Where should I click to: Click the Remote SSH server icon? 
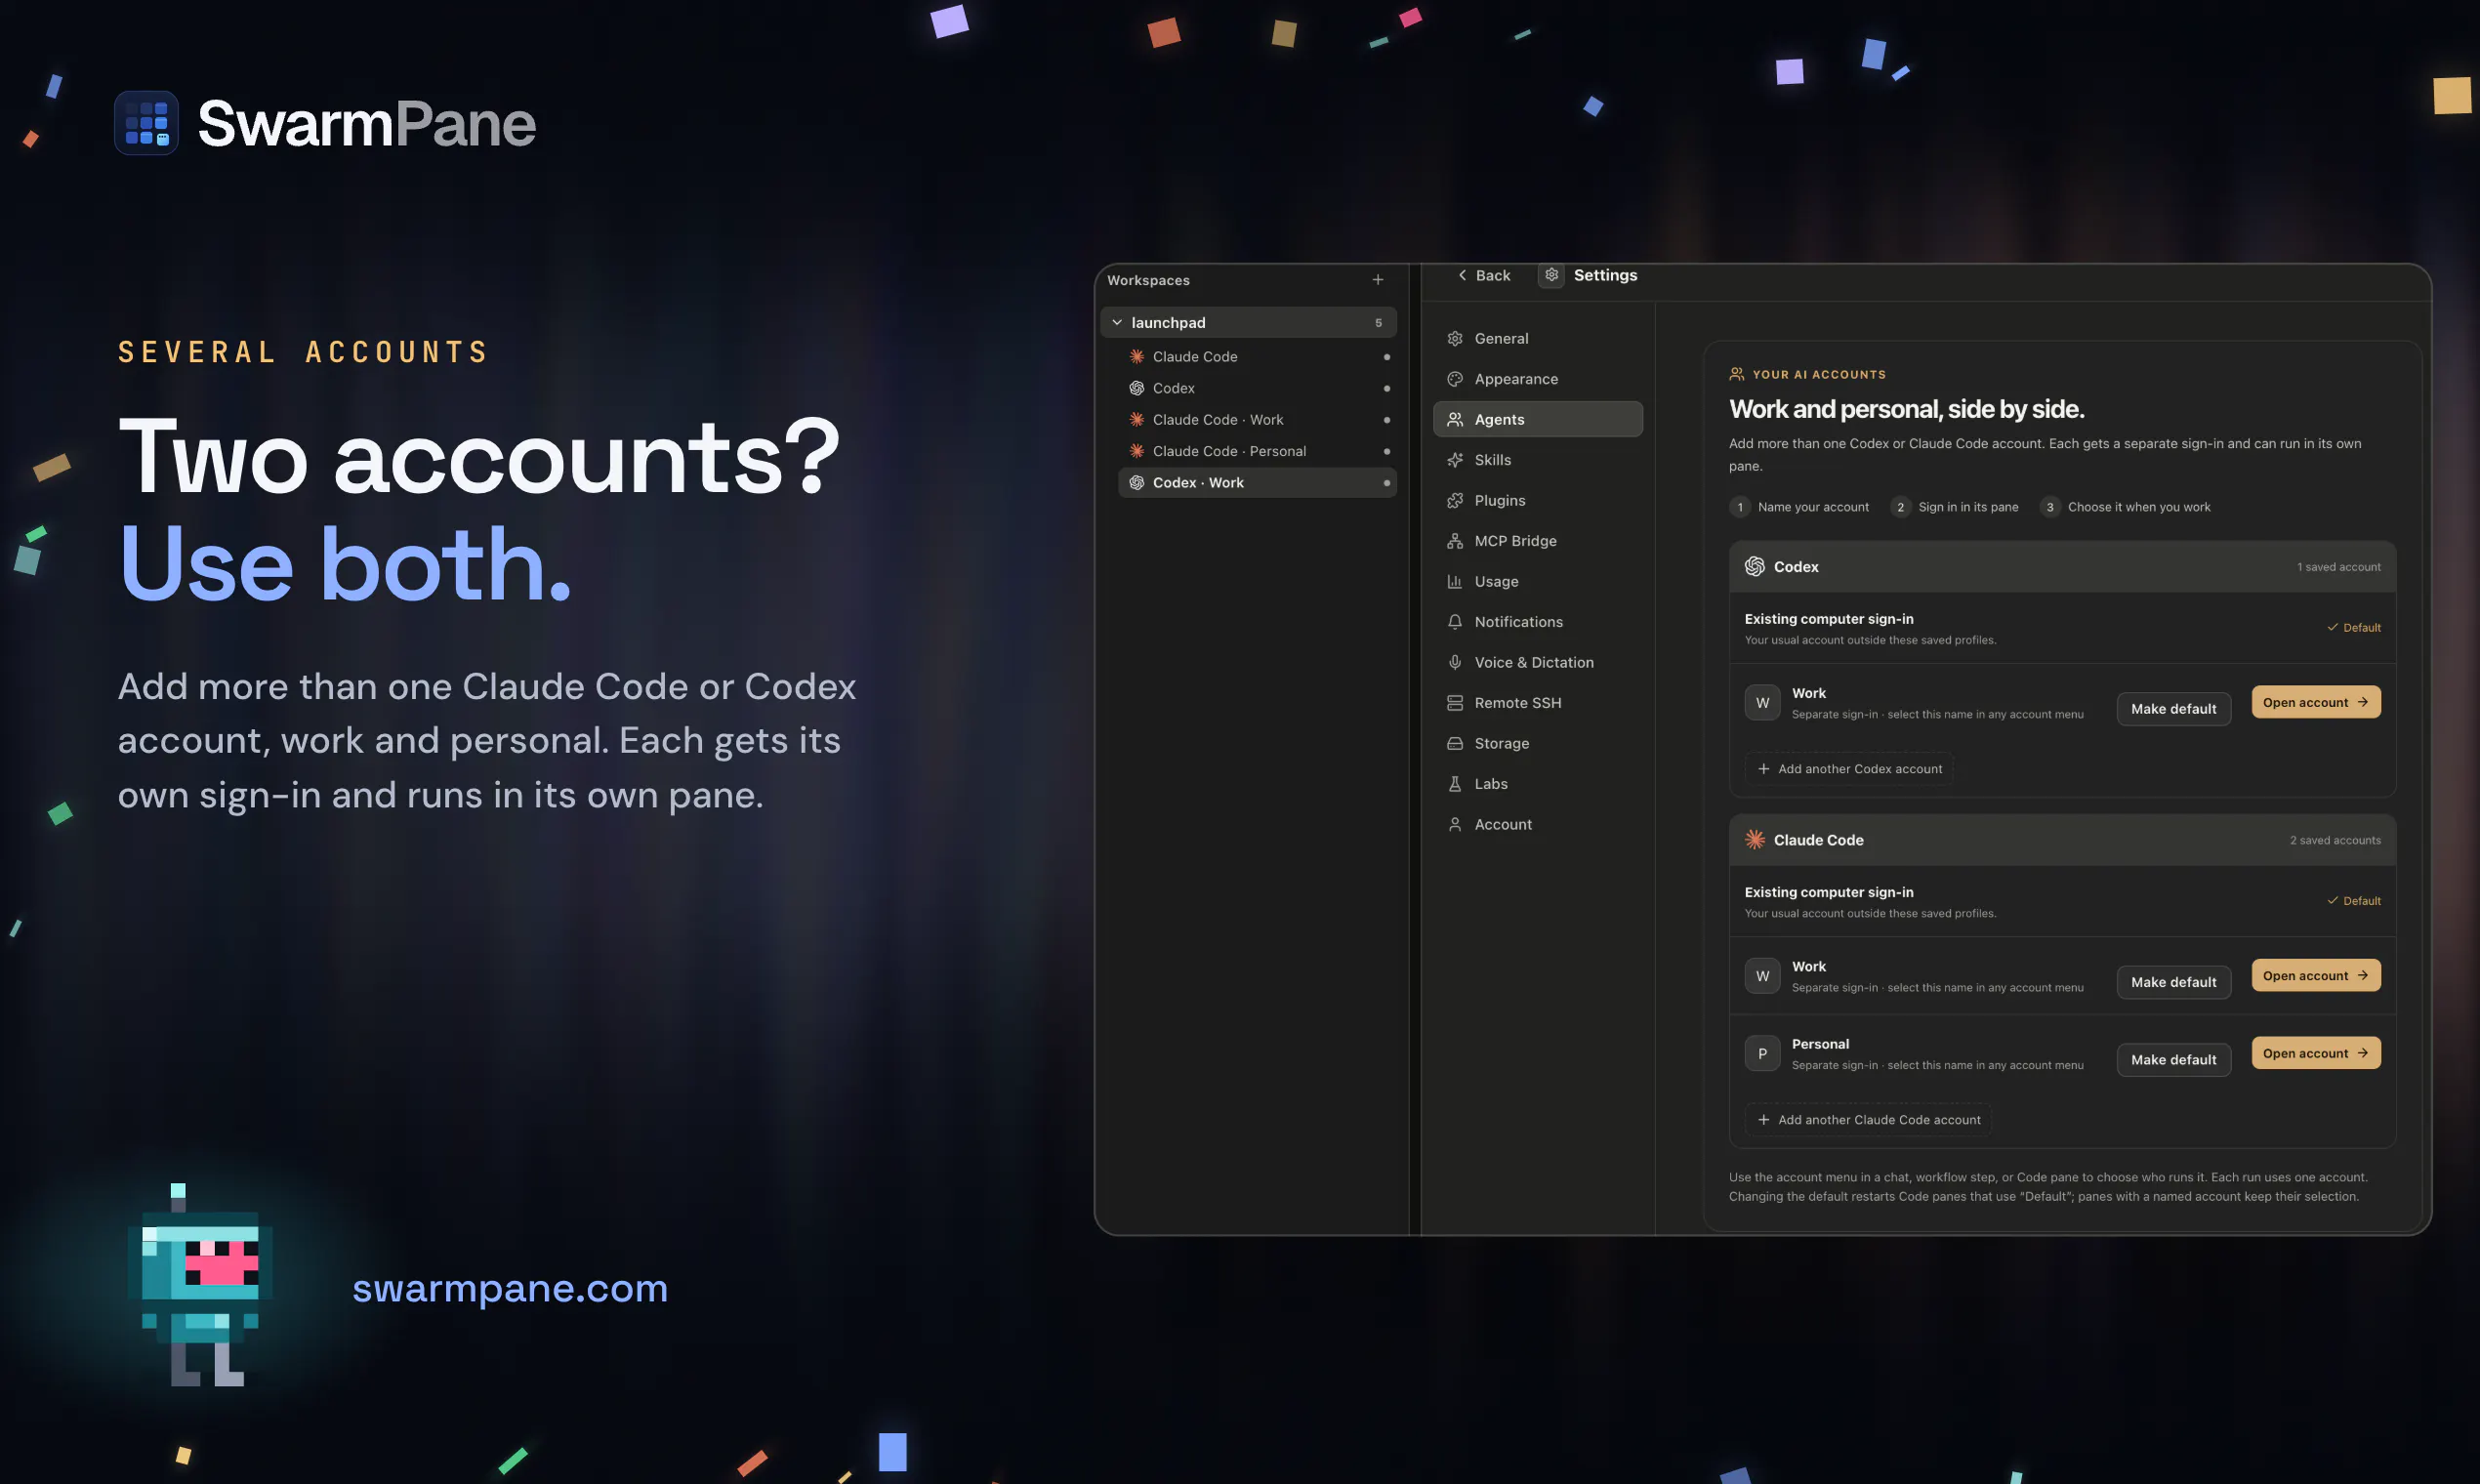[1455, 703]
